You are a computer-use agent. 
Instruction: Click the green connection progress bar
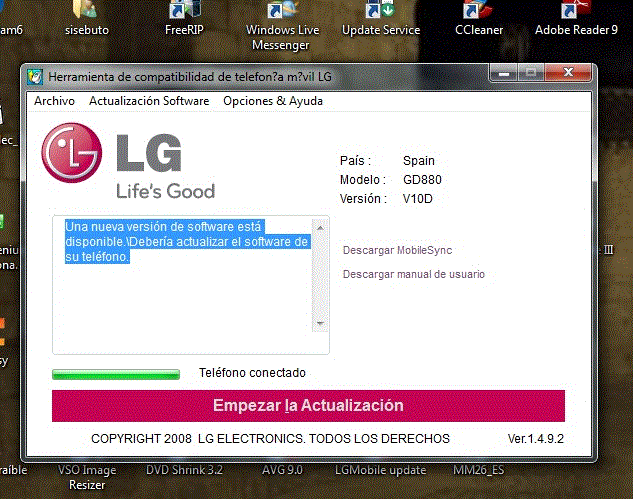coord(116,374)
